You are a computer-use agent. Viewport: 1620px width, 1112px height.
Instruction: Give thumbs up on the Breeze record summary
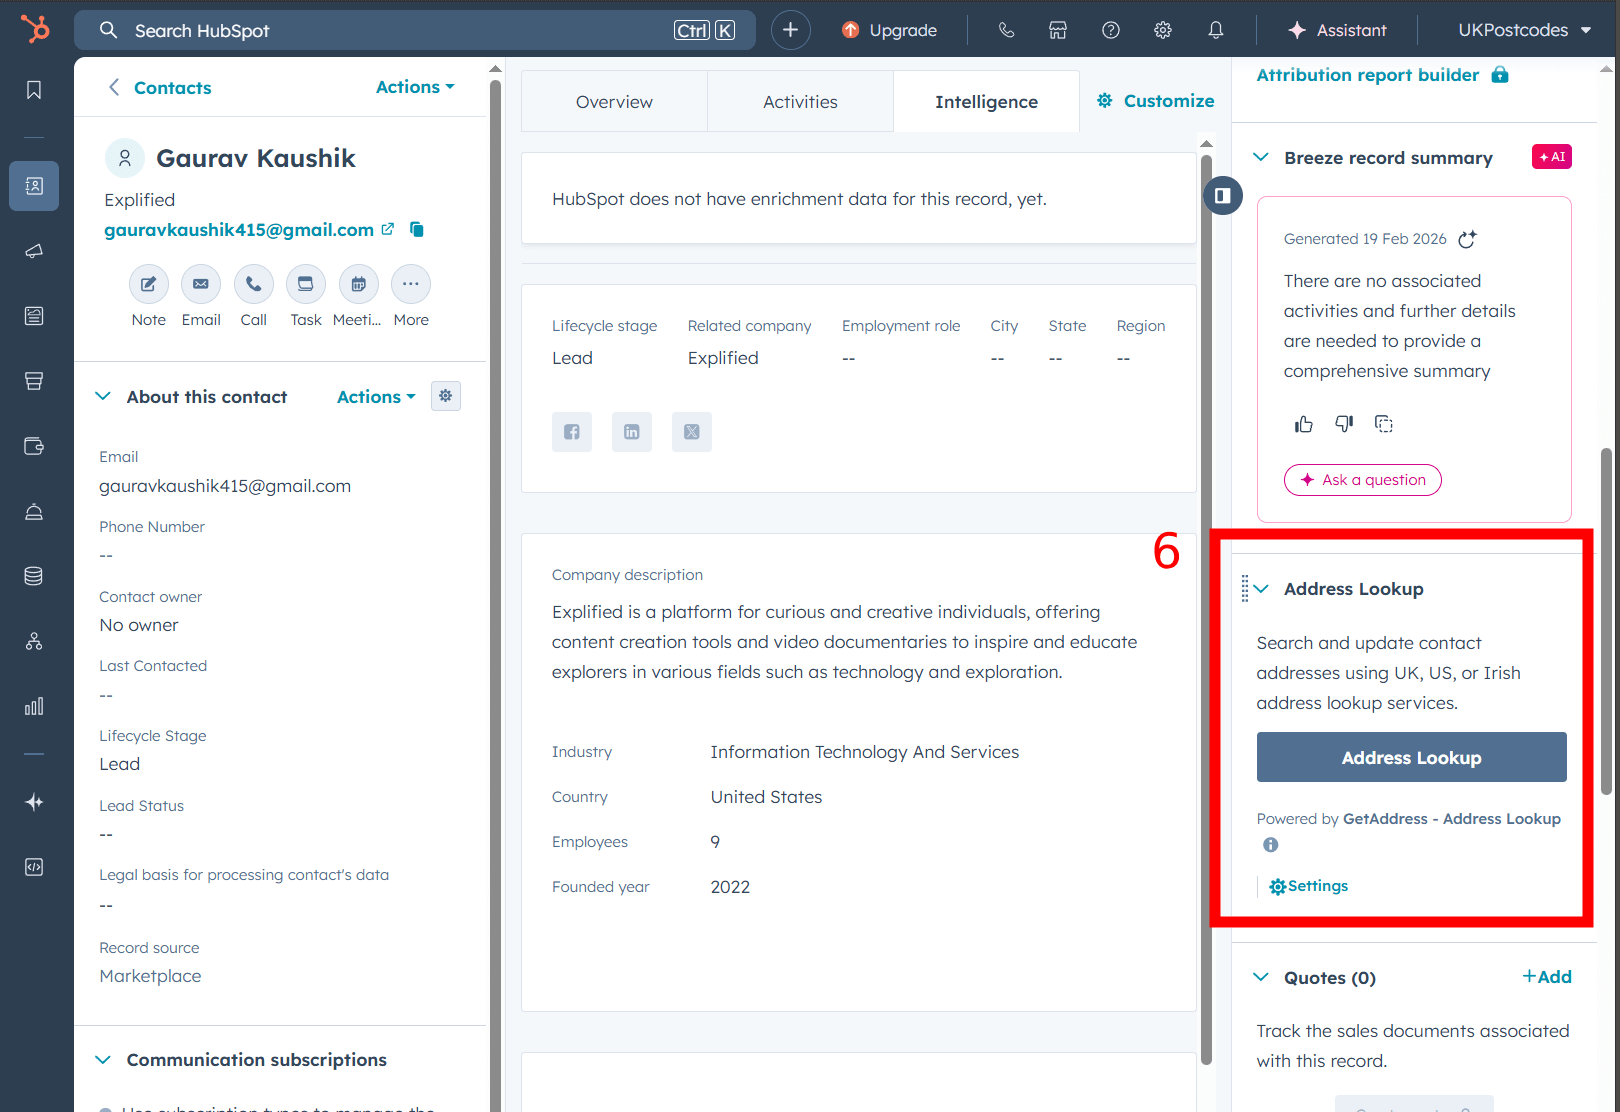(1303, 423)
